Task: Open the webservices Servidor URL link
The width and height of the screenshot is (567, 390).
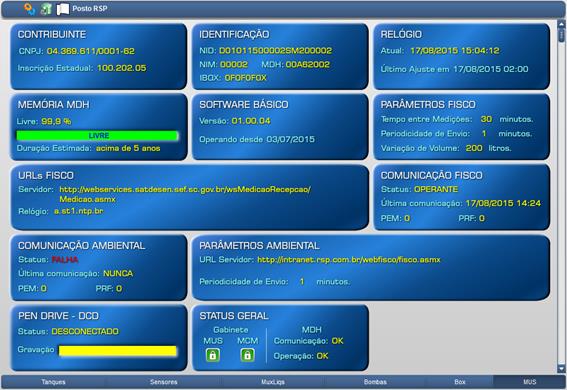Action: (185, 194)
